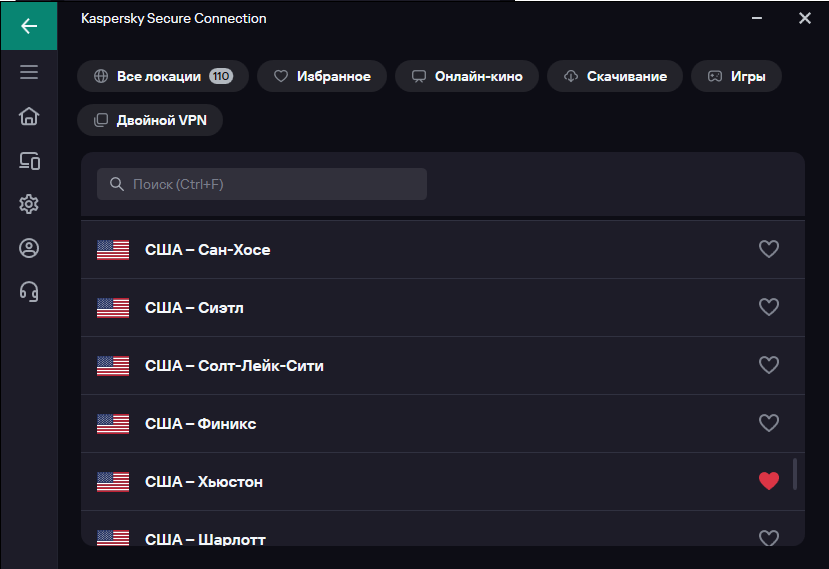Image resolution: width=829 pixels, height=569 pixels.
Task: Focus the Поиск search field
Action: 262,184
